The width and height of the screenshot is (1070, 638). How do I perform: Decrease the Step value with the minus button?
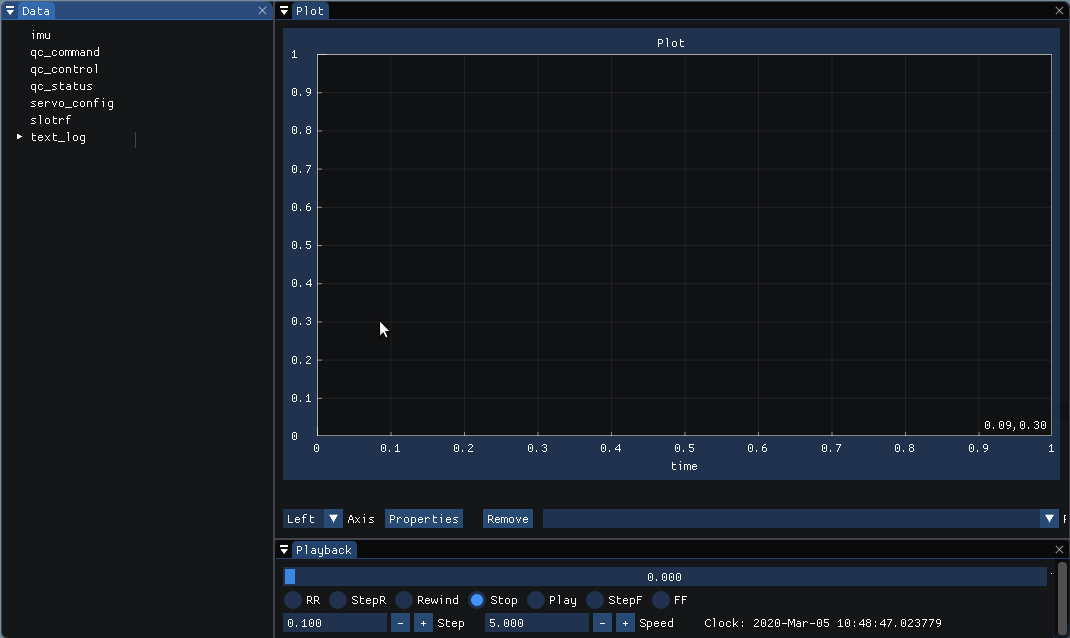[x=400, y=623]
